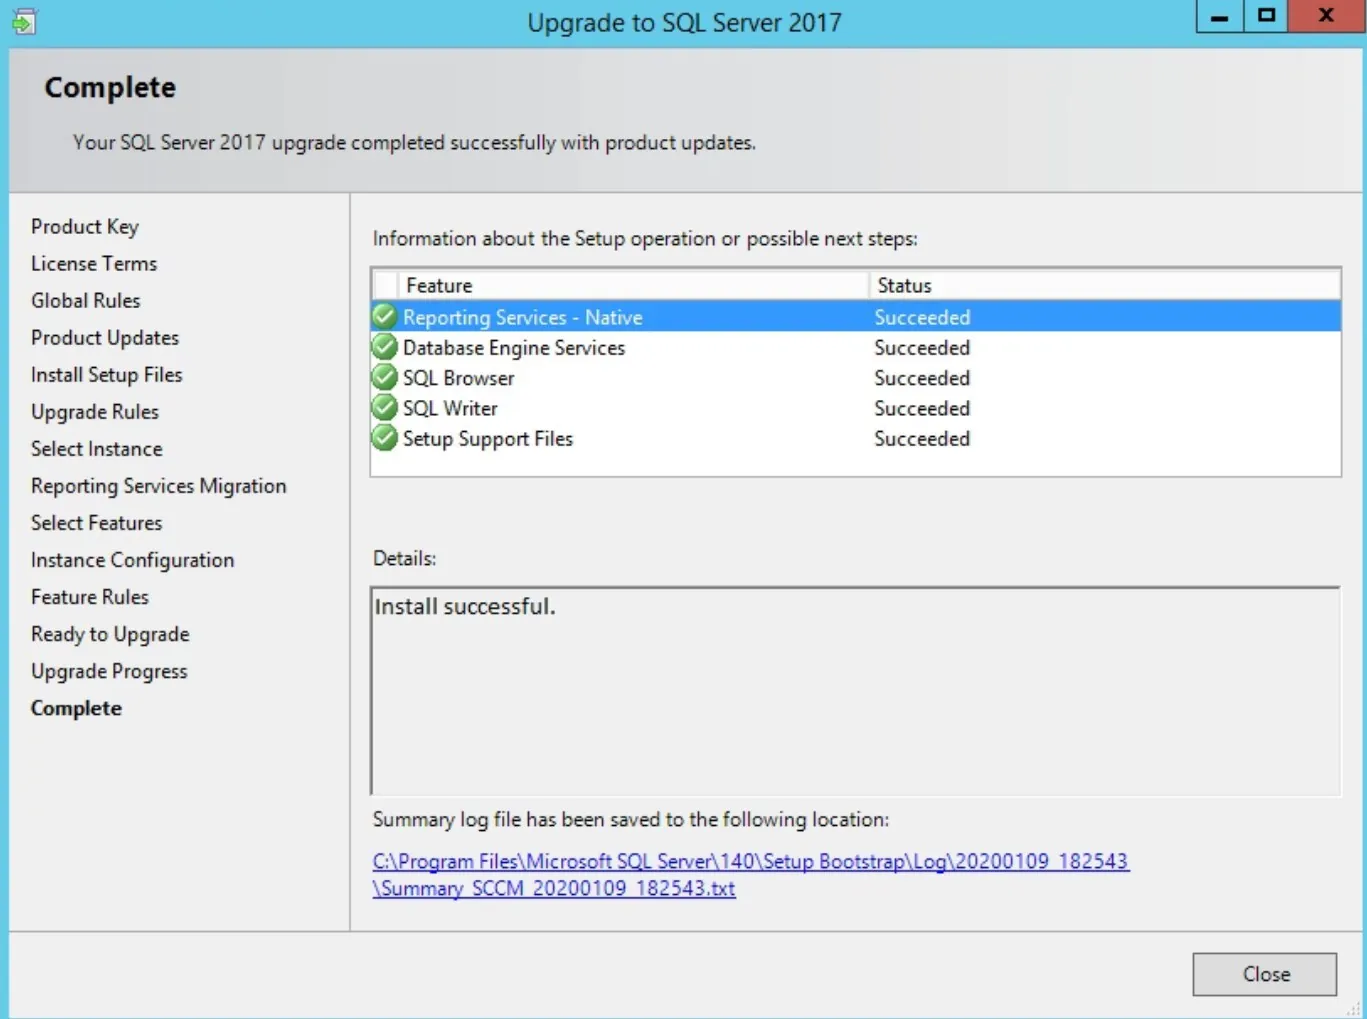Select Product Key step in sidebar
This screenshot has width=1367, height=1019.
[x=85, y=227]
